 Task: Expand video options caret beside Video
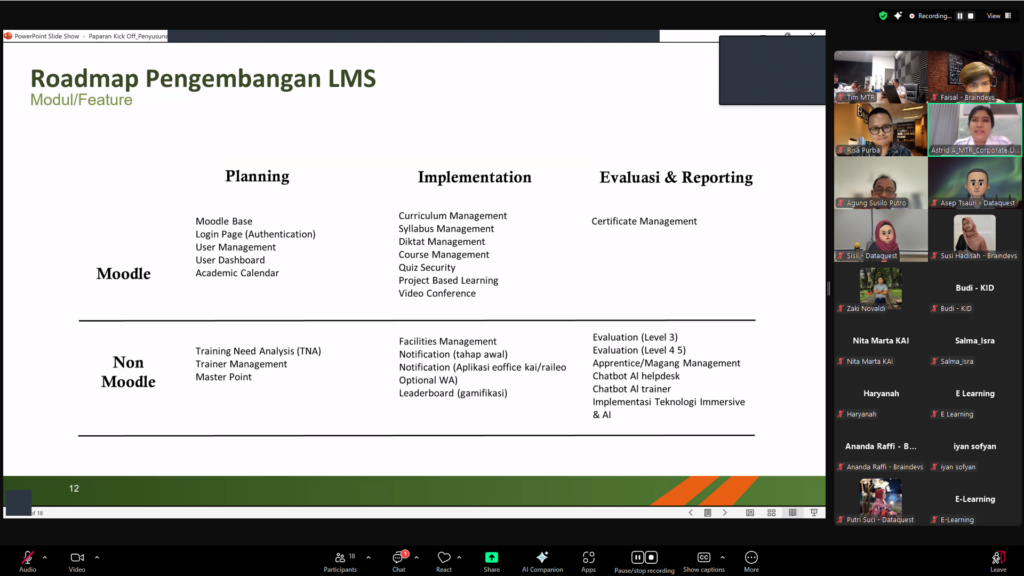pos(97,557)
